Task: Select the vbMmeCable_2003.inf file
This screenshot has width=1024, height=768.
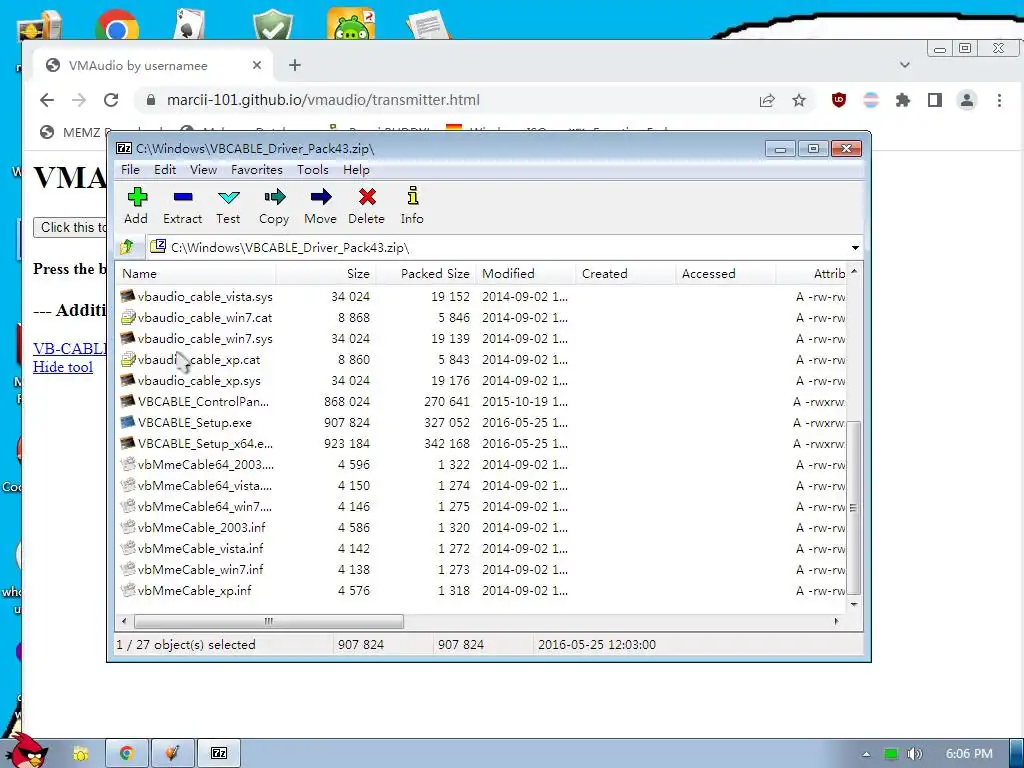Action: click(x=202, y=527)
